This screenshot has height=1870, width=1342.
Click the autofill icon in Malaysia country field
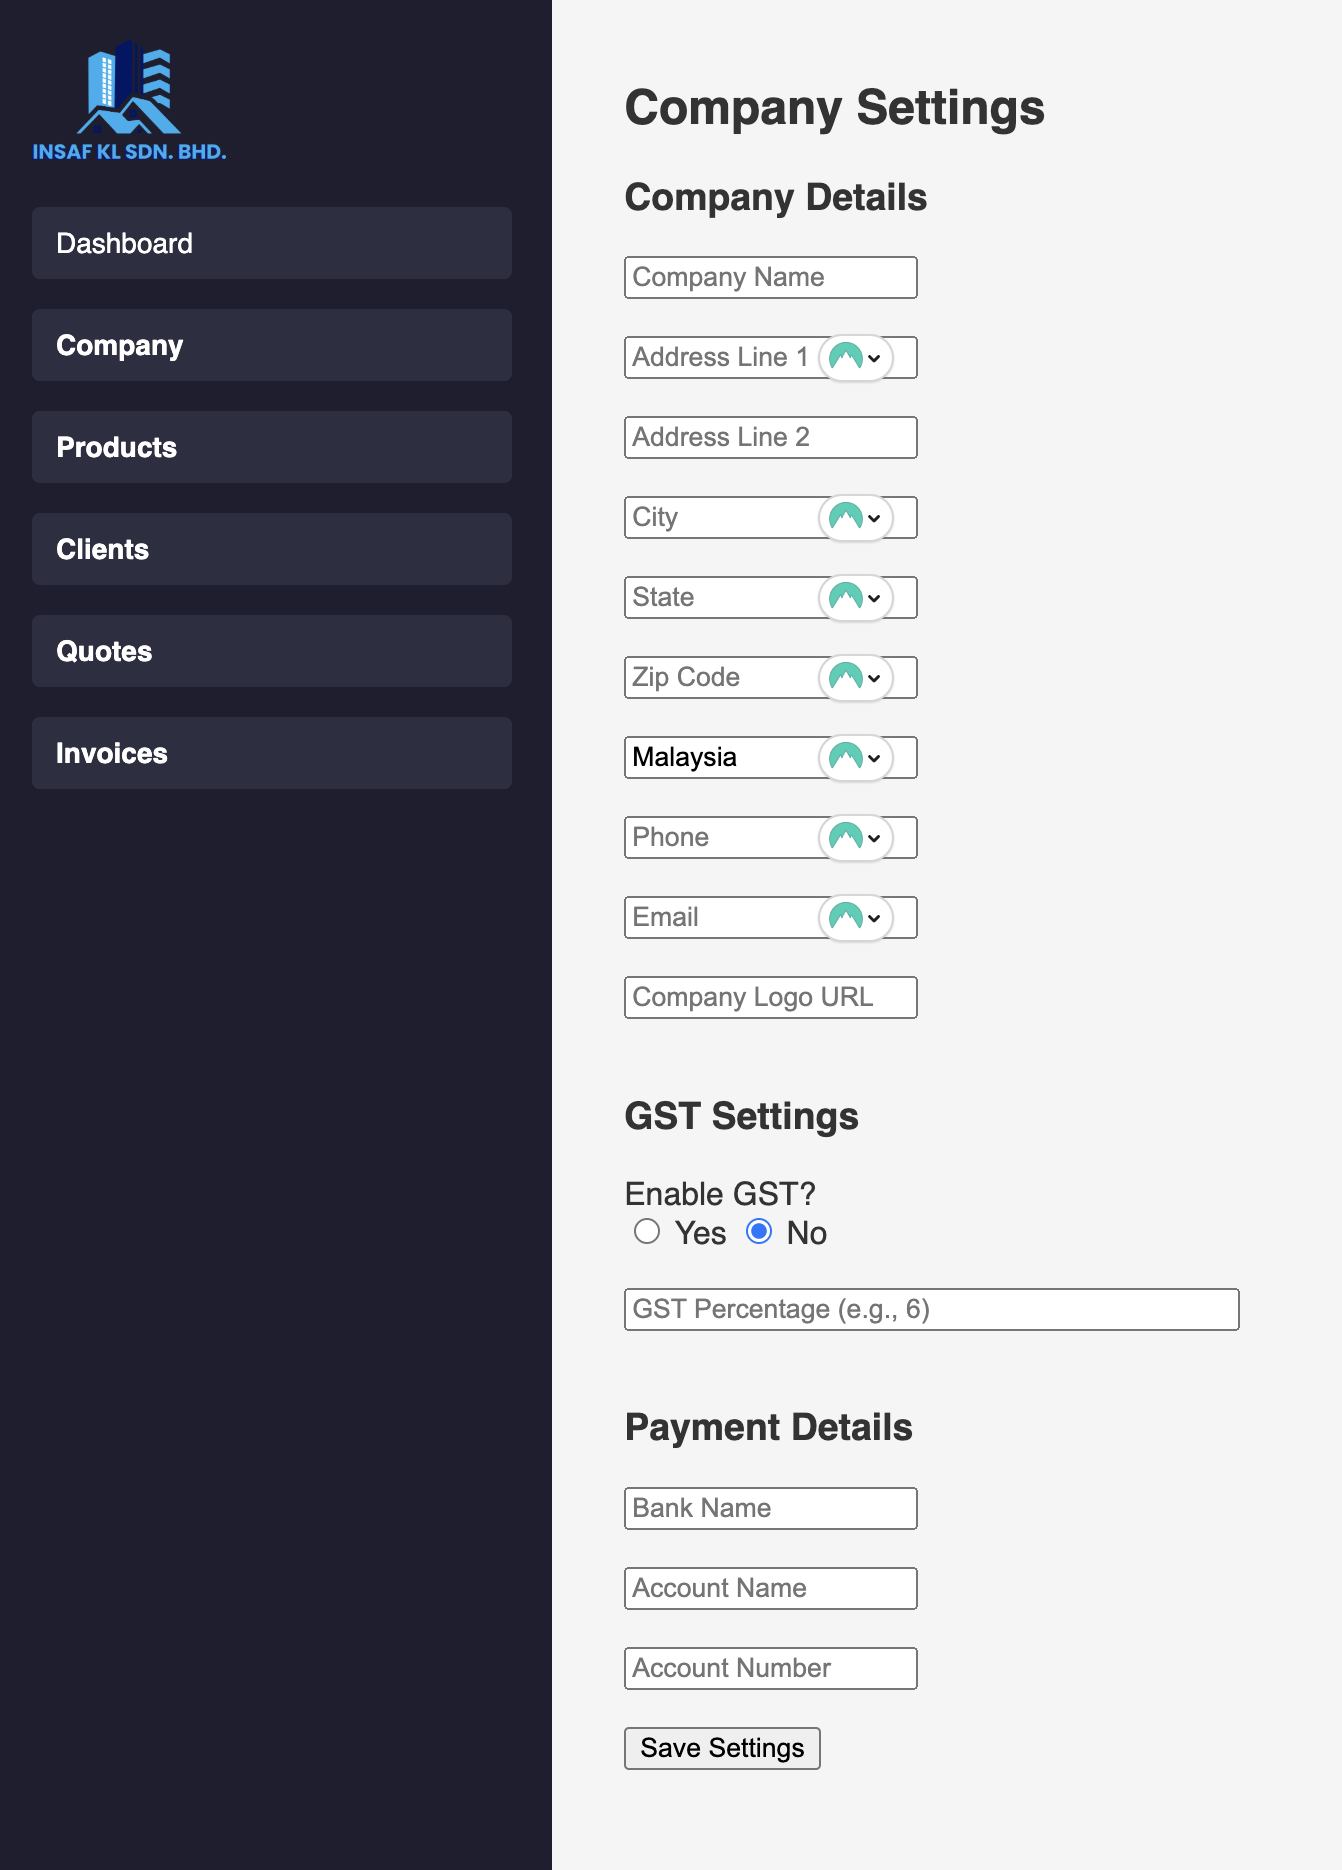tap(855, 758)
